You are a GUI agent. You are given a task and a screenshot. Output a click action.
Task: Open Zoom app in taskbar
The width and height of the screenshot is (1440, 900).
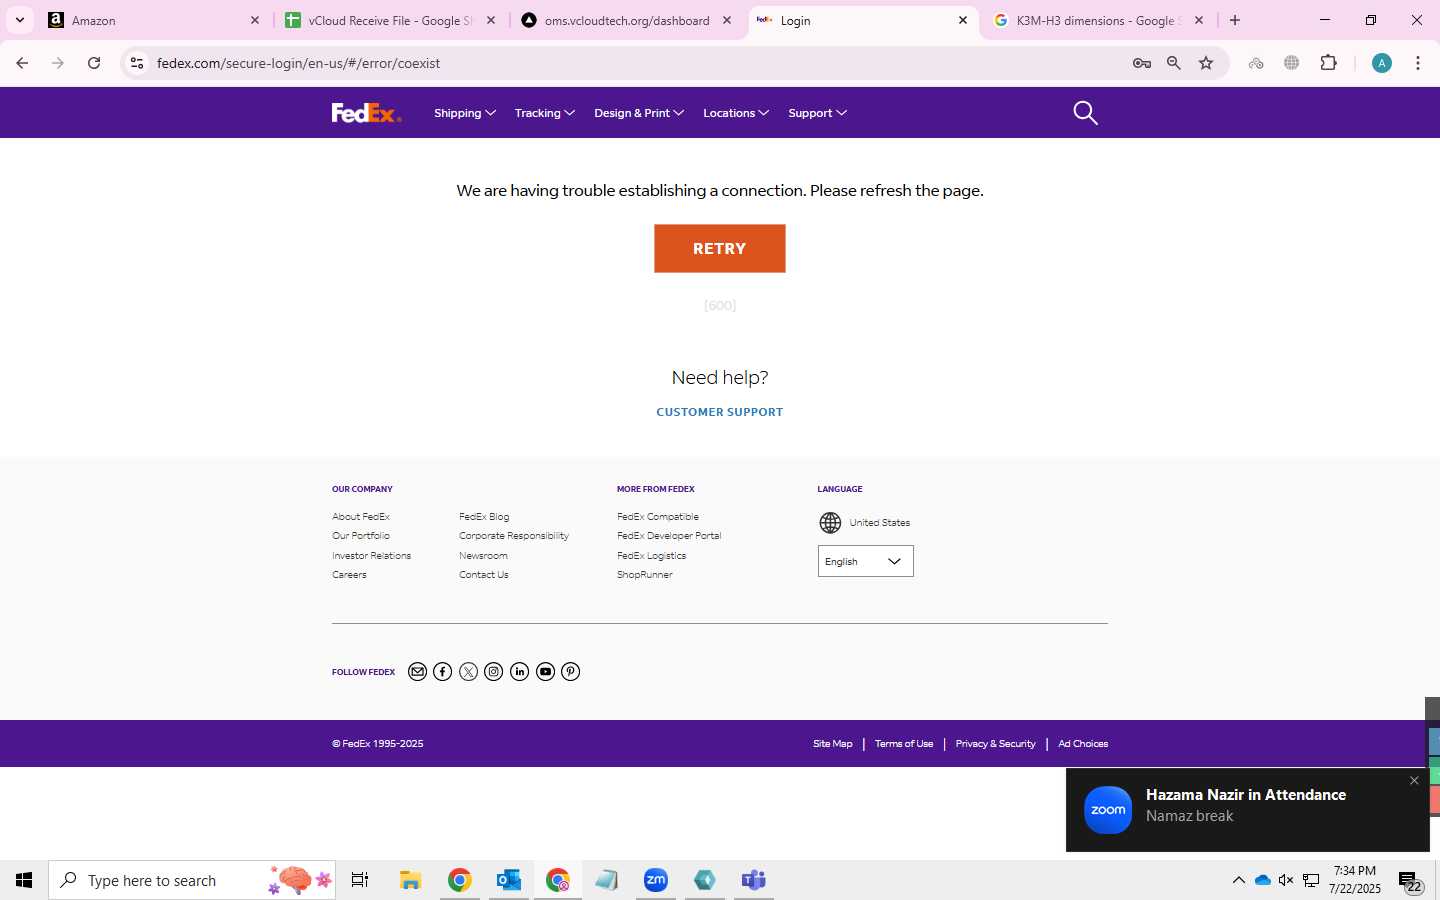click(656, 880)
